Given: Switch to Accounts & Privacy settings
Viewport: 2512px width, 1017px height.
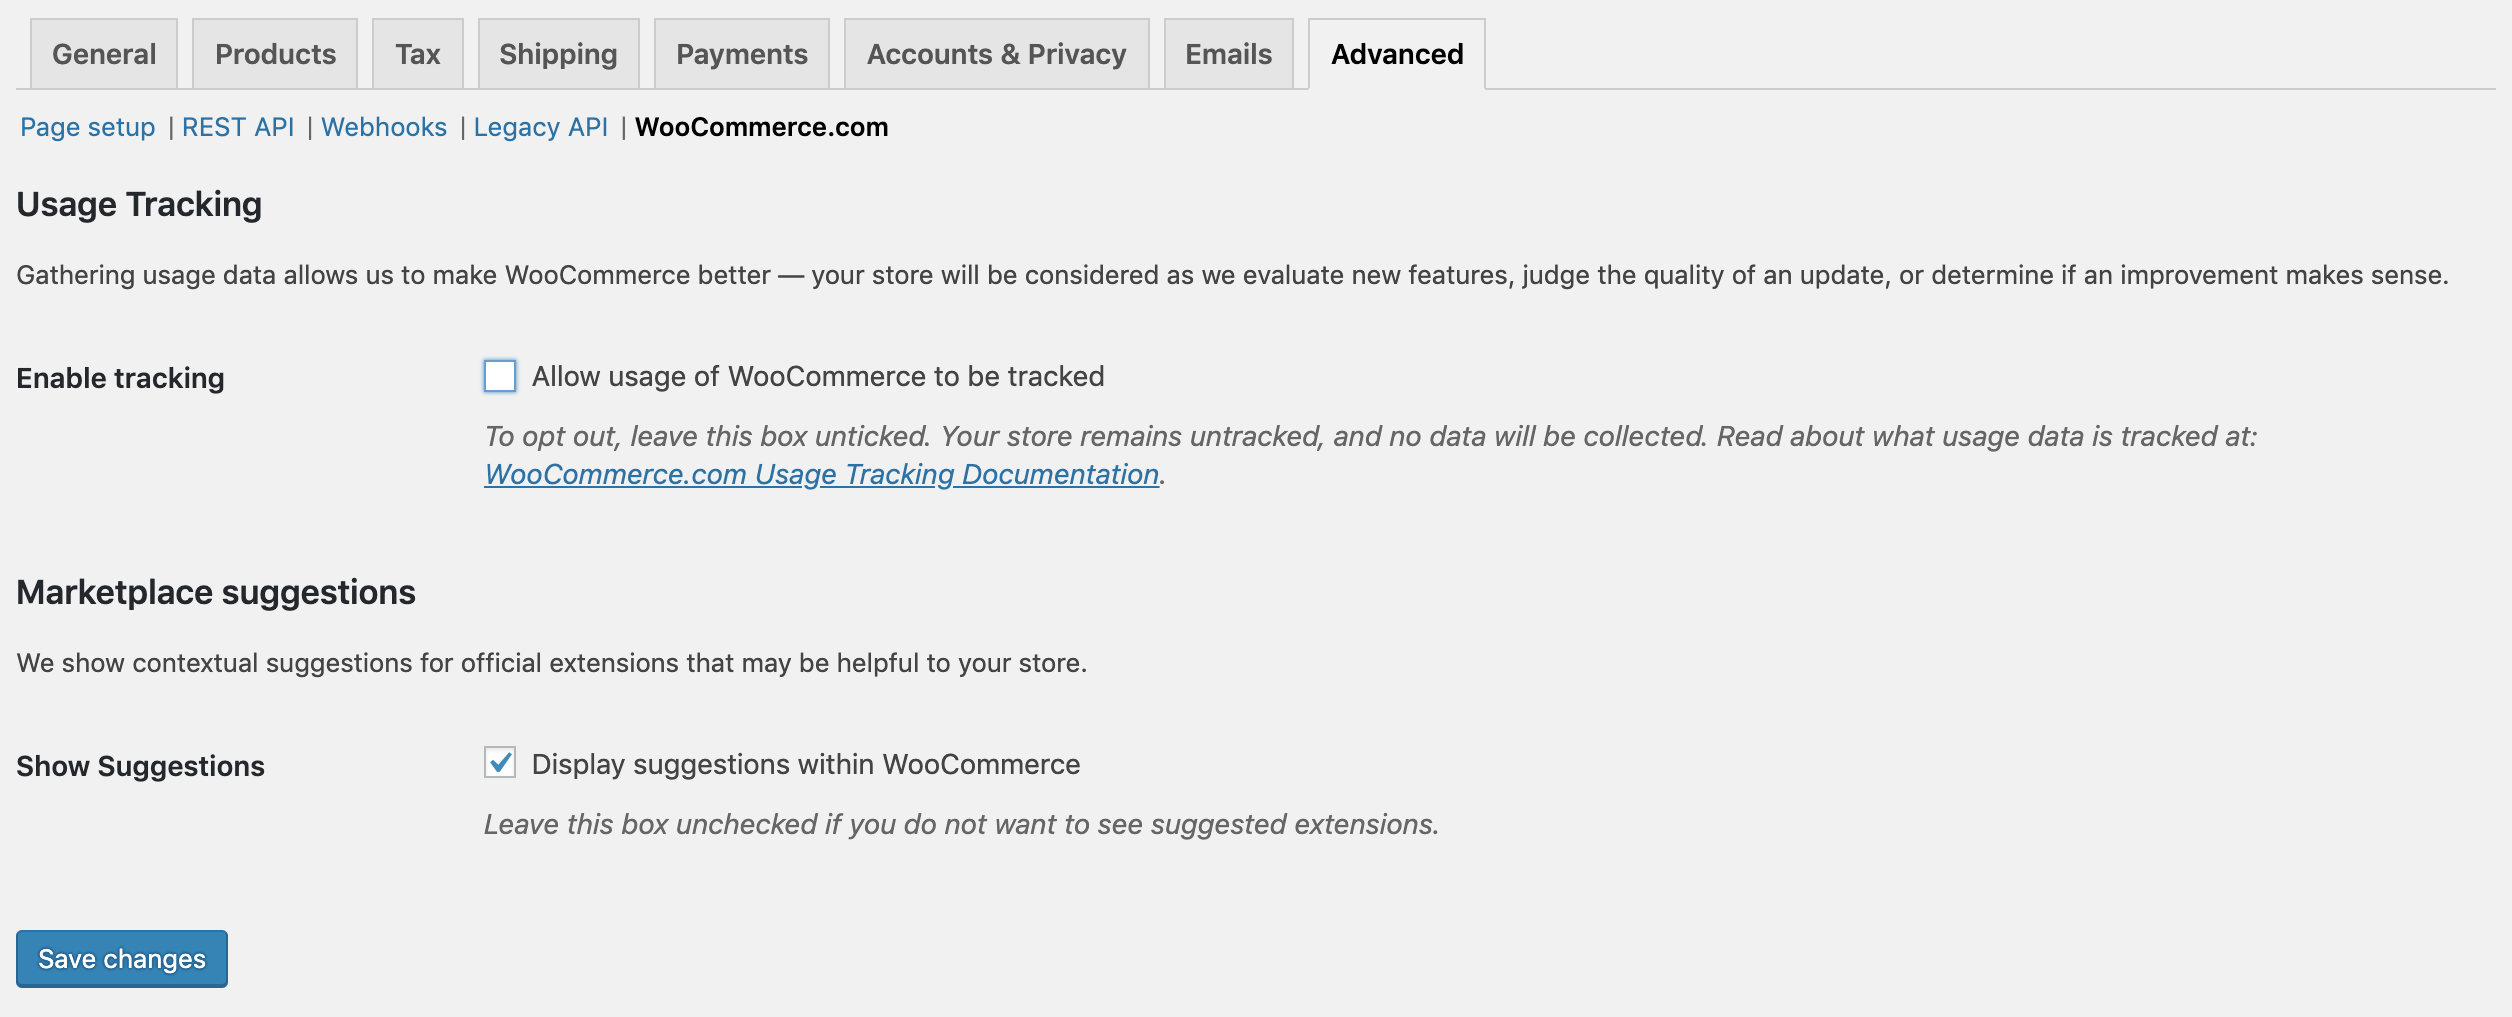Looking at the screenshot, I should click(x=996, y=54).
